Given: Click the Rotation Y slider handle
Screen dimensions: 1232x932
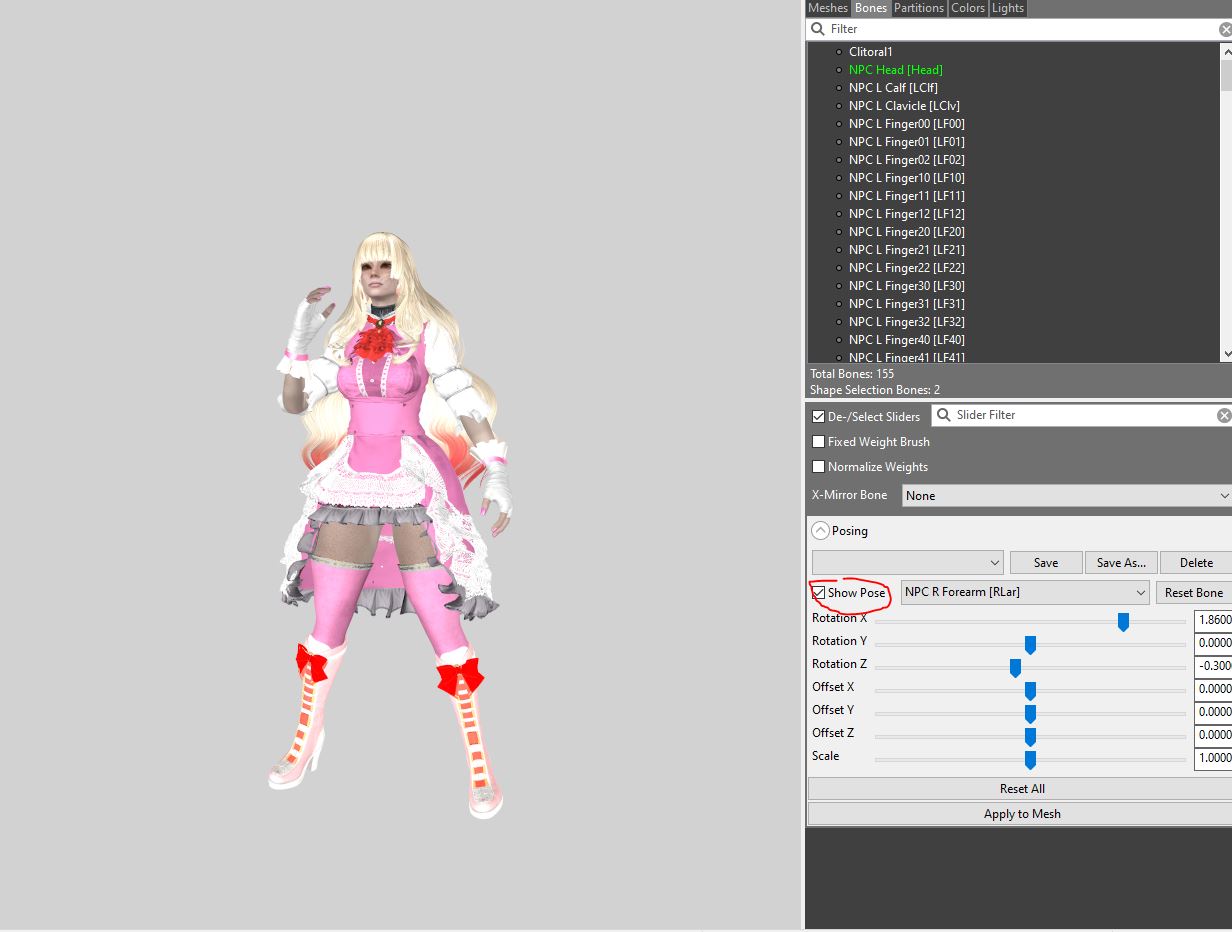Looking at the screenshot, I should coord(1030,645).
